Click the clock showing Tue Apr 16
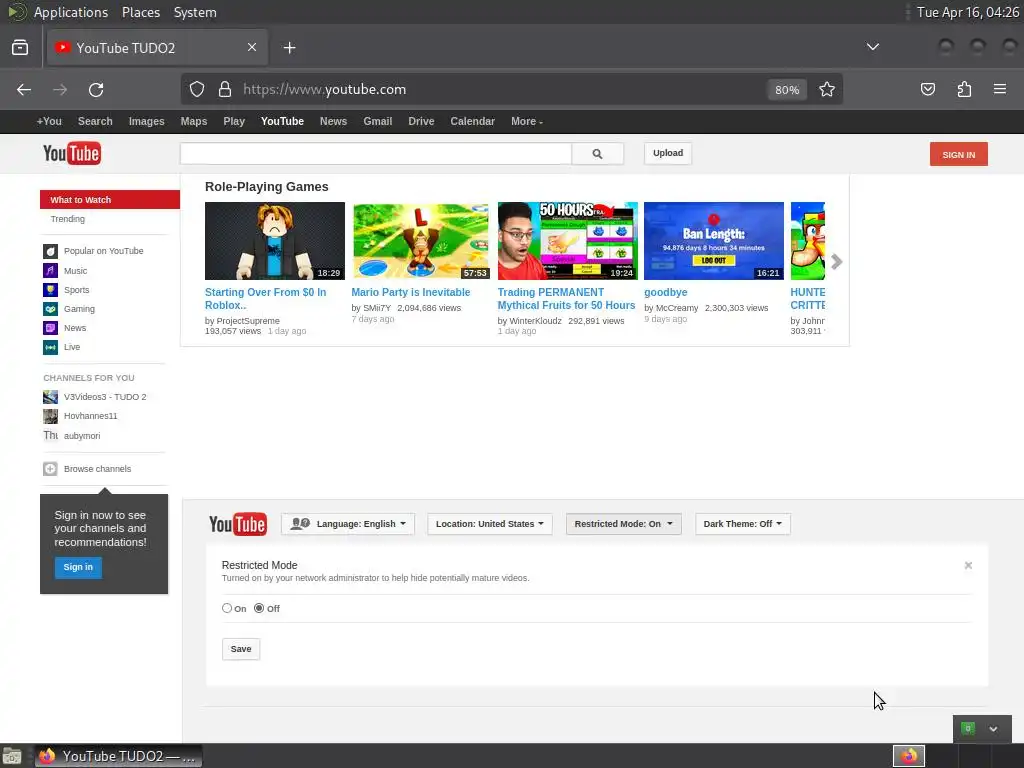The width and height of the screenshot is (1024, 768). (967, 12)
